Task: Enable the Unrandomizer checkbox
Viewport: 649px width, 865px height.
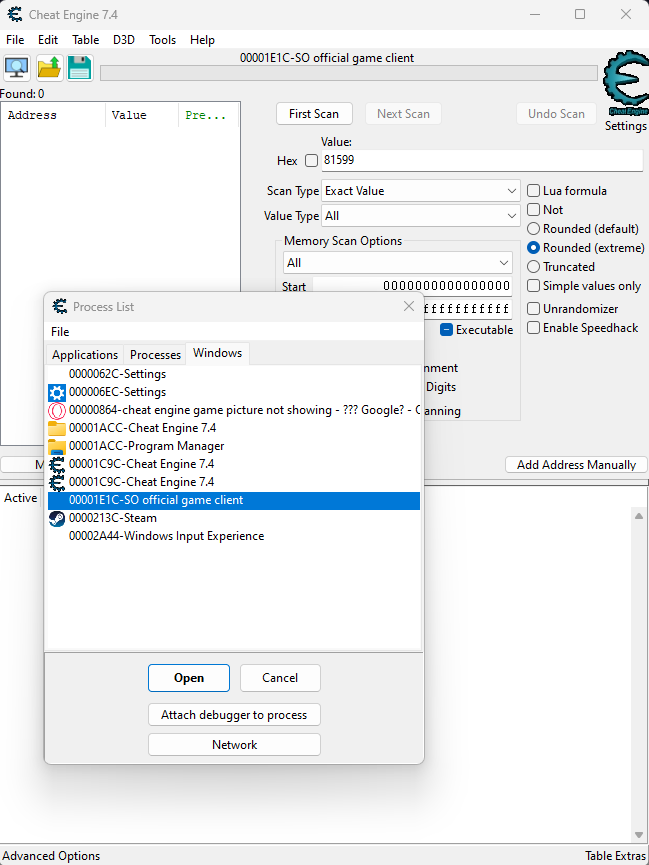Action: click(533, 308)
